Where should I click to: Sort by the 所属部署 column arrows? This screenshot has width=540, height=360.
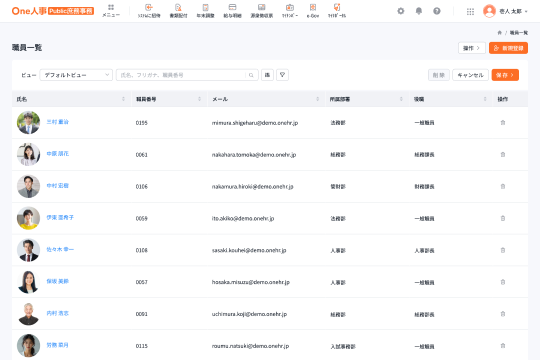(x=401, y=99)
